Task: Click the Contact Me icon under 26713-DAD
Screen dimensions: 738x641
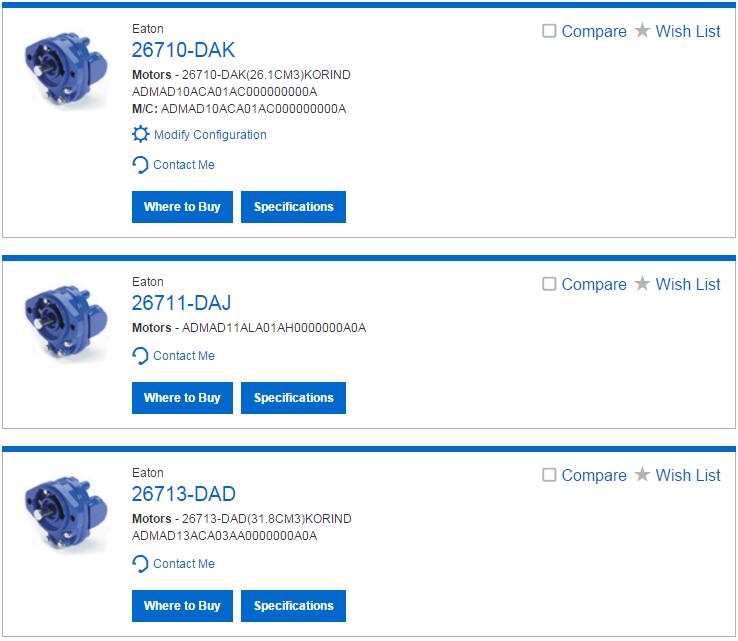Action: tap(140, 564)
